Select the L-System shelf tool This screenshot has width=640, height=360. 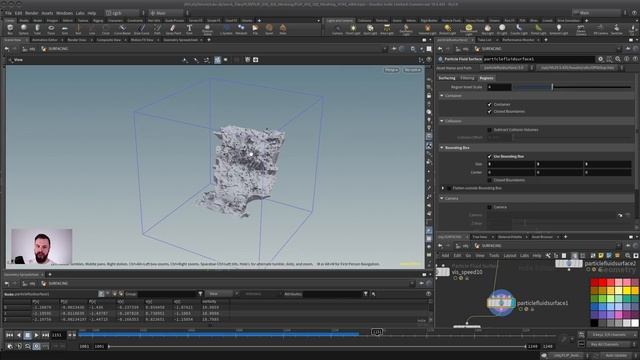click(x=226, y=29)
